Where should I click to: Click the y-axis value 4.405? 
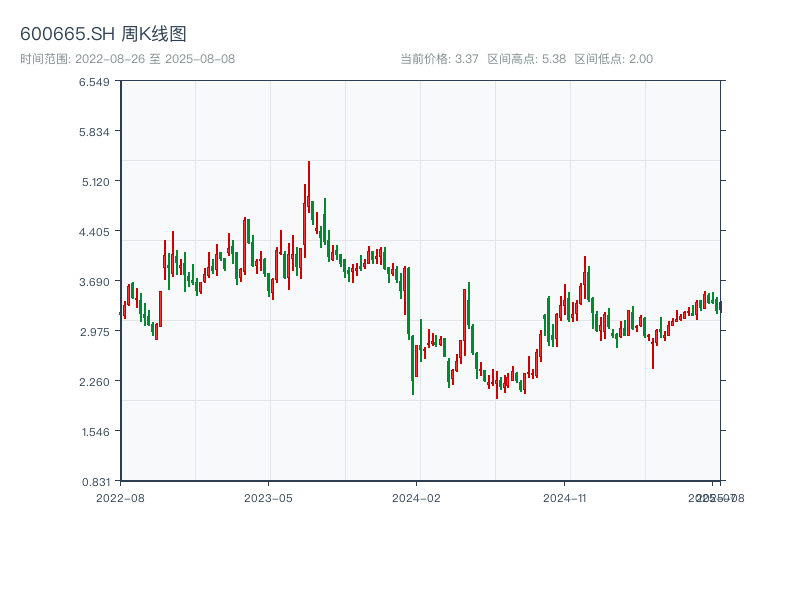pos(94,232)
